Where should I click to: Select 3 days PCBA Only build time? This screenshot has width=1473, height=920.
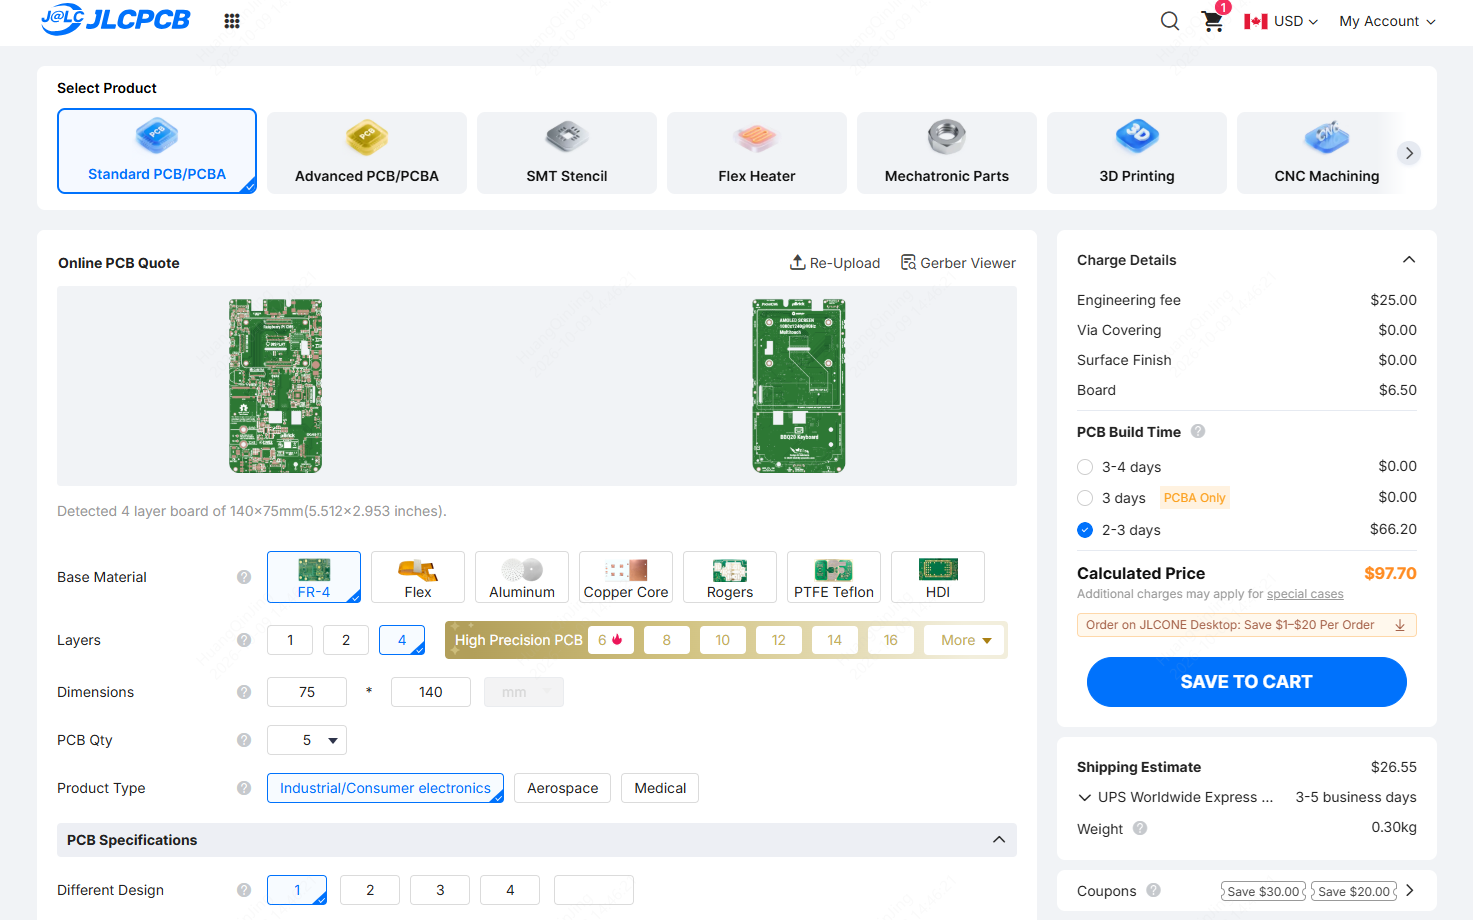click(1085, 498)
